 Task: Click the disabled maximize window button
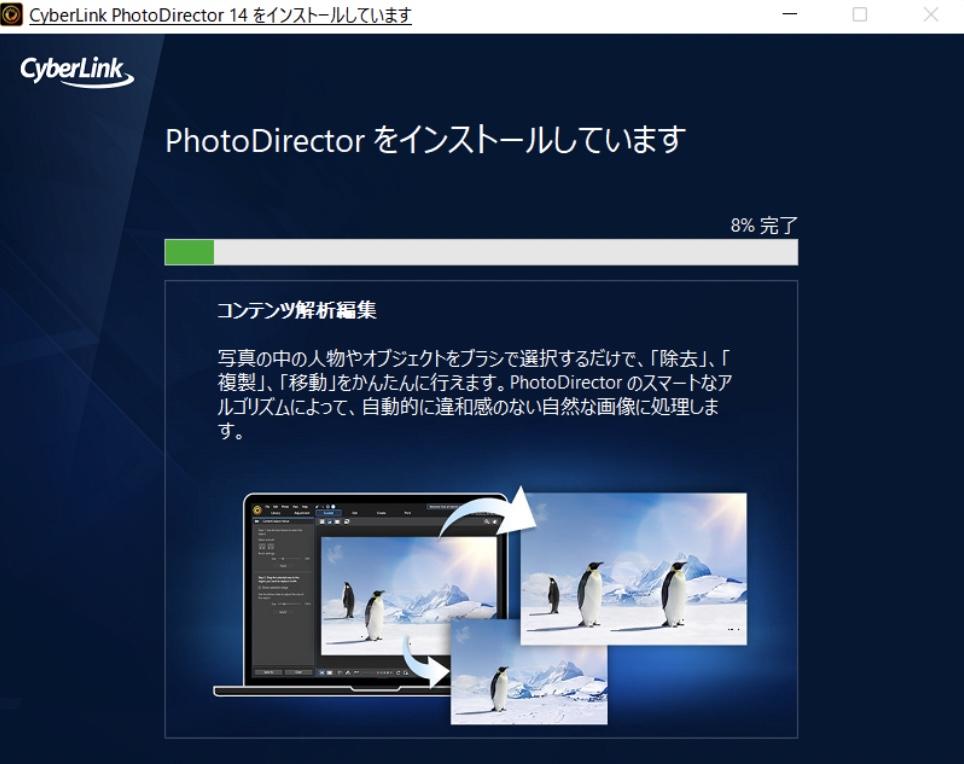tap(860, 14)
